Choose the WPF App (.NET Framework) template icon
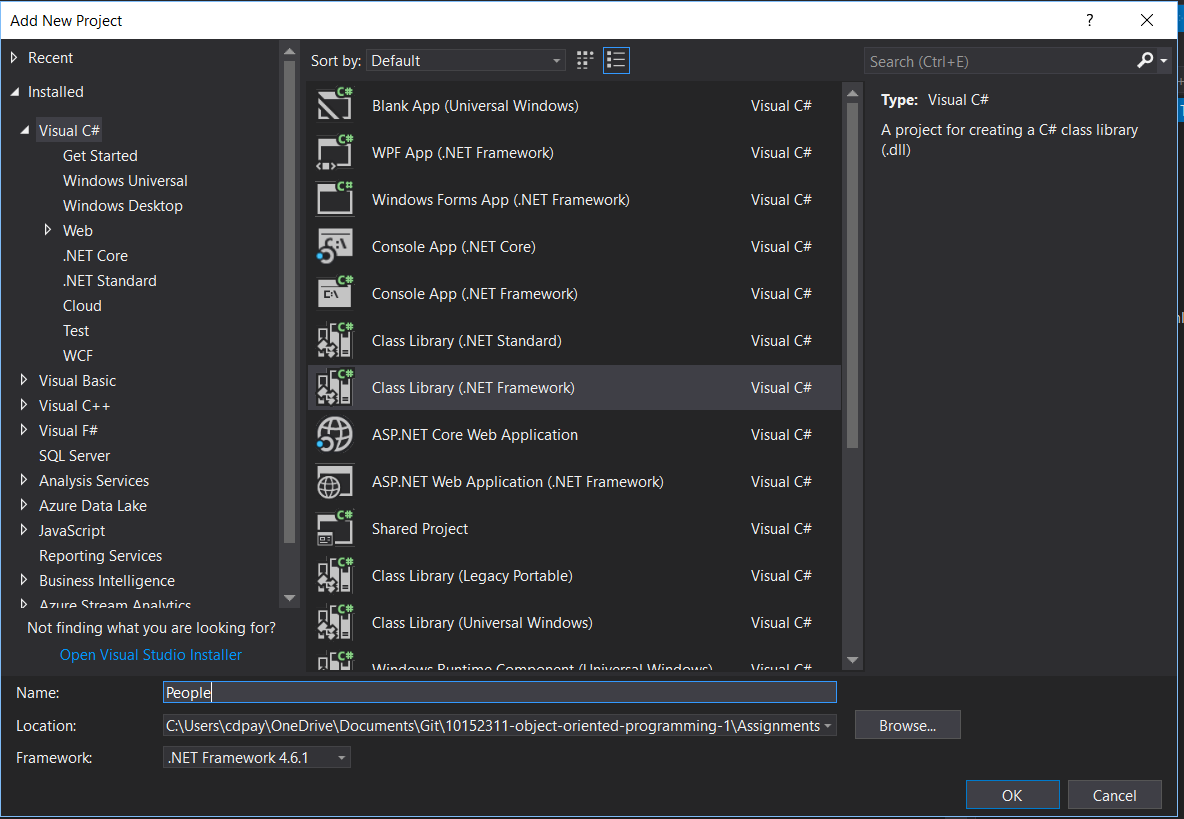The width and height of the screenshot is (1184, 819). (x=335, y=152)
